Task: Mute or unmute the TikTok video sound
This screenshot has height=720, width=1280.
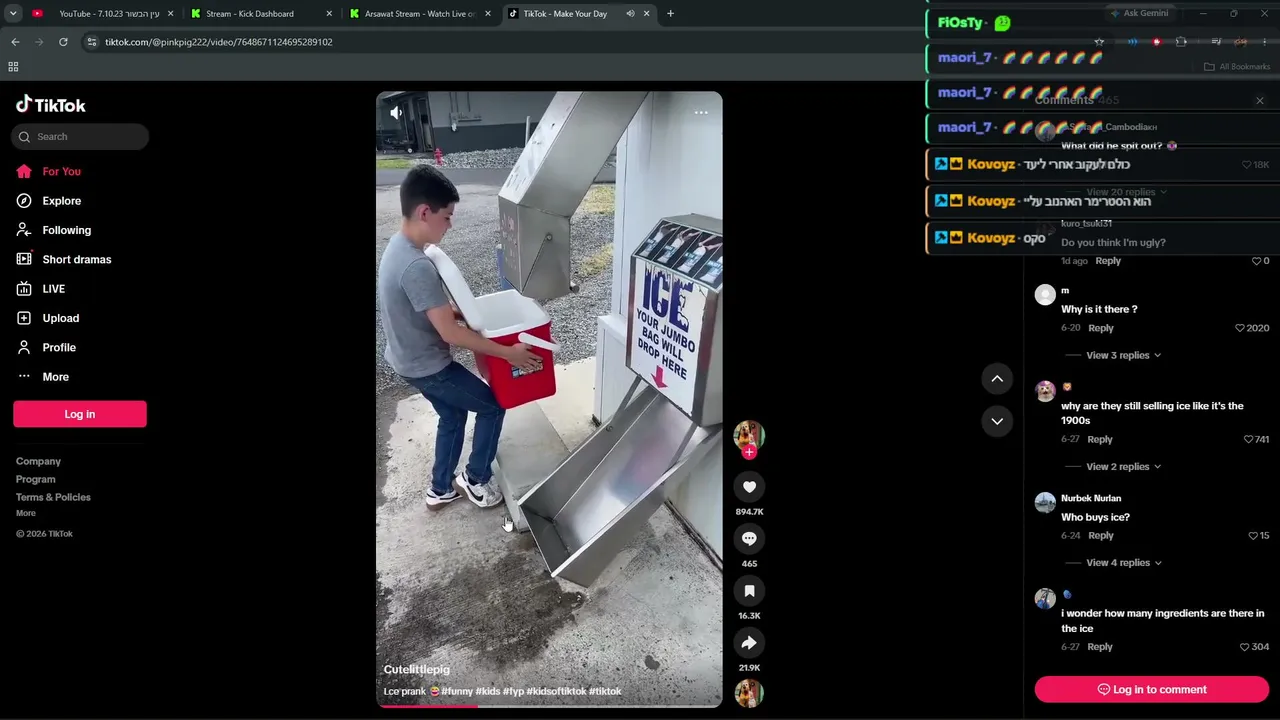Action: pos(396,113)
